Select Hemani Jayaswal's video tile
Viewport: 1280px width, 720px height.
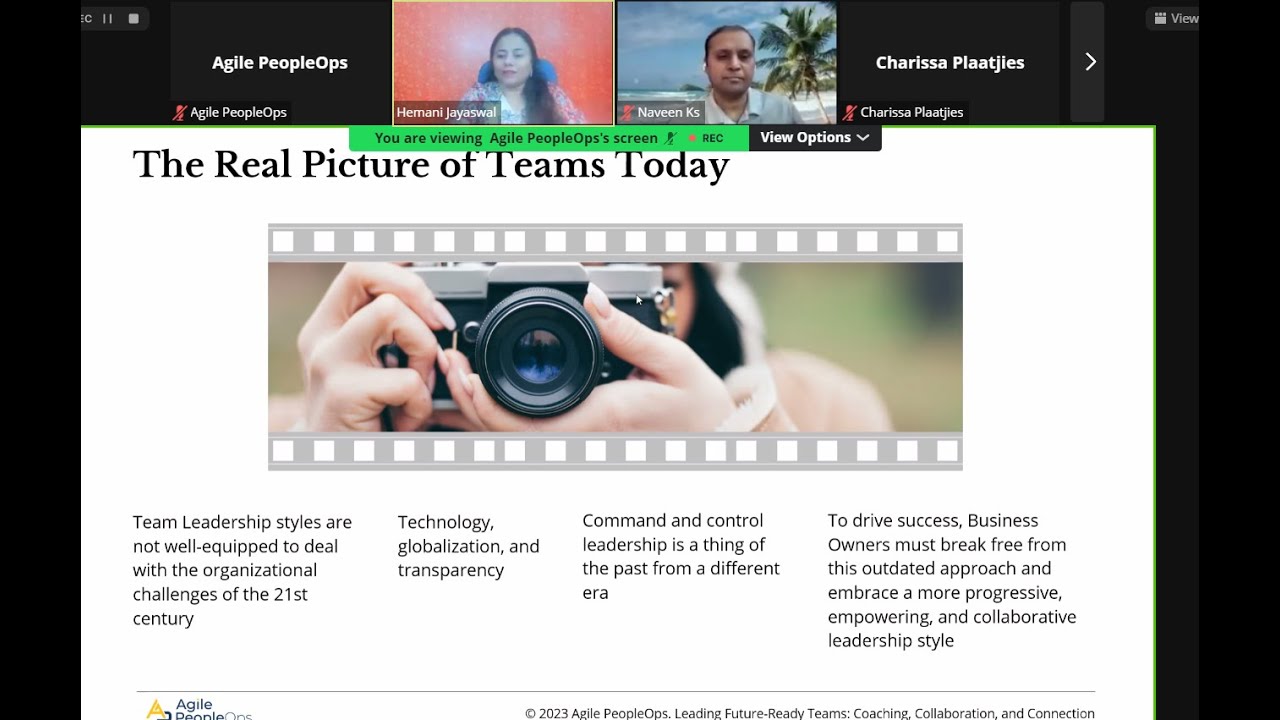[503, 62]
